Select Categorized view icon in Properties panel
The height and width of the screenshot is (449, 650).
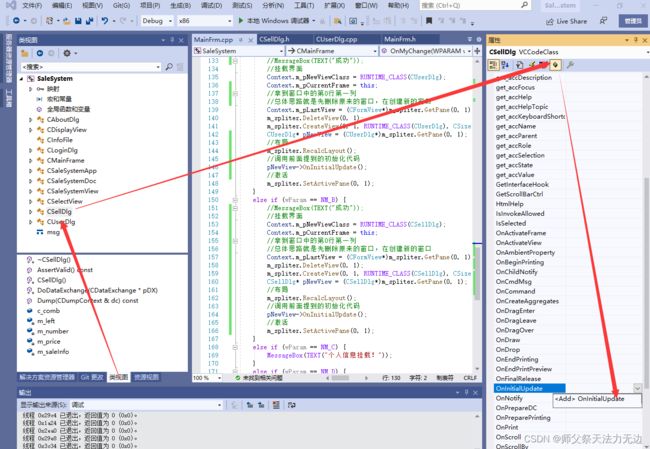click(x=493, y=65)
